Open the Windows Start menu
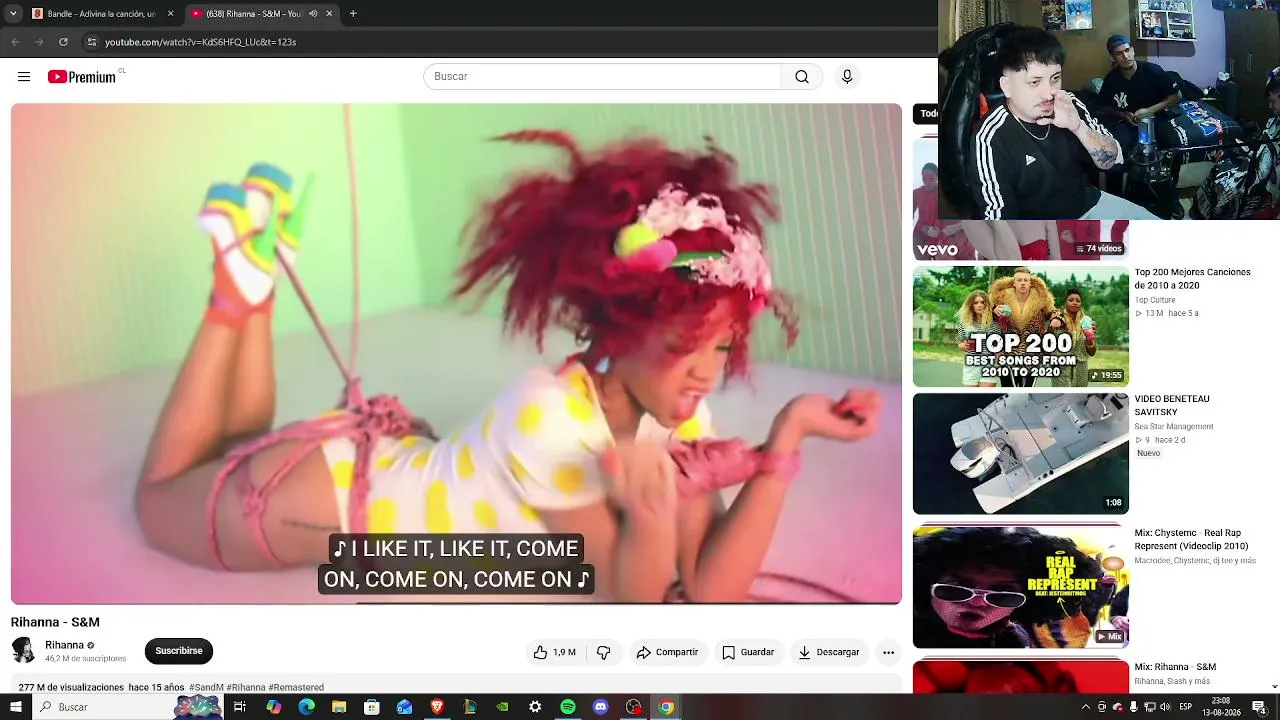 click(16, 707)
